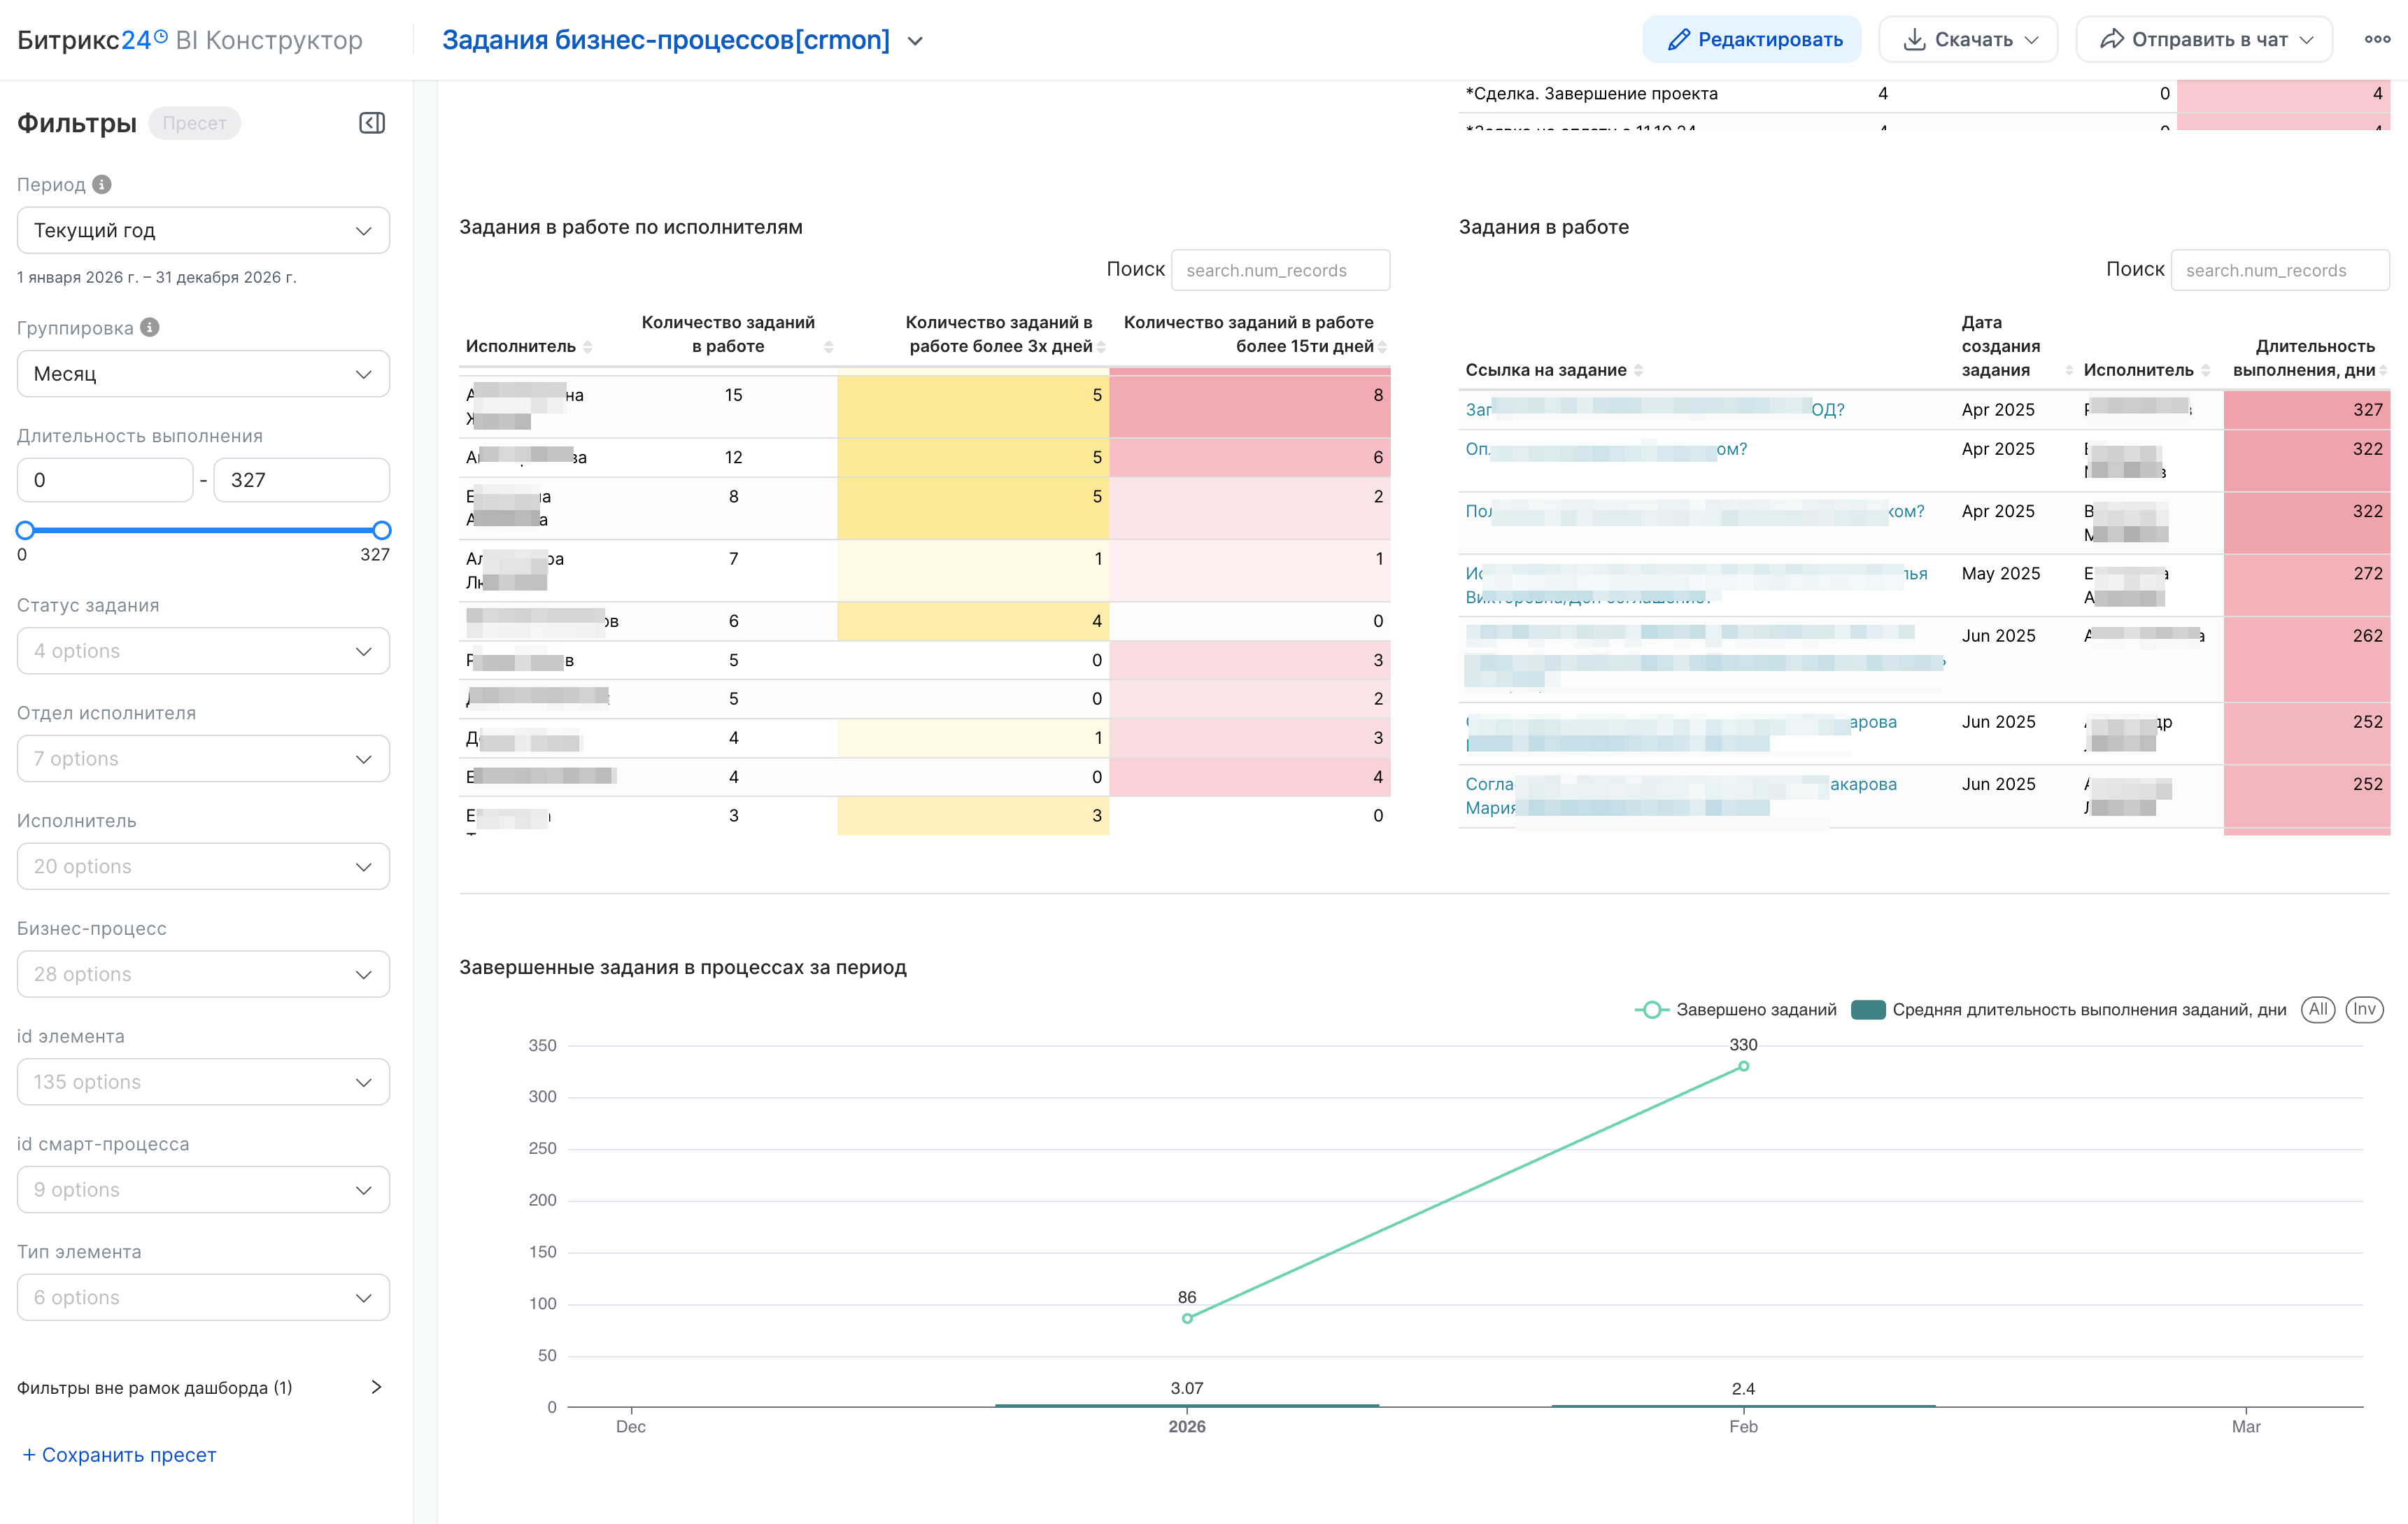Expand Статус задания 4 options dropdown

click(203, 651)
